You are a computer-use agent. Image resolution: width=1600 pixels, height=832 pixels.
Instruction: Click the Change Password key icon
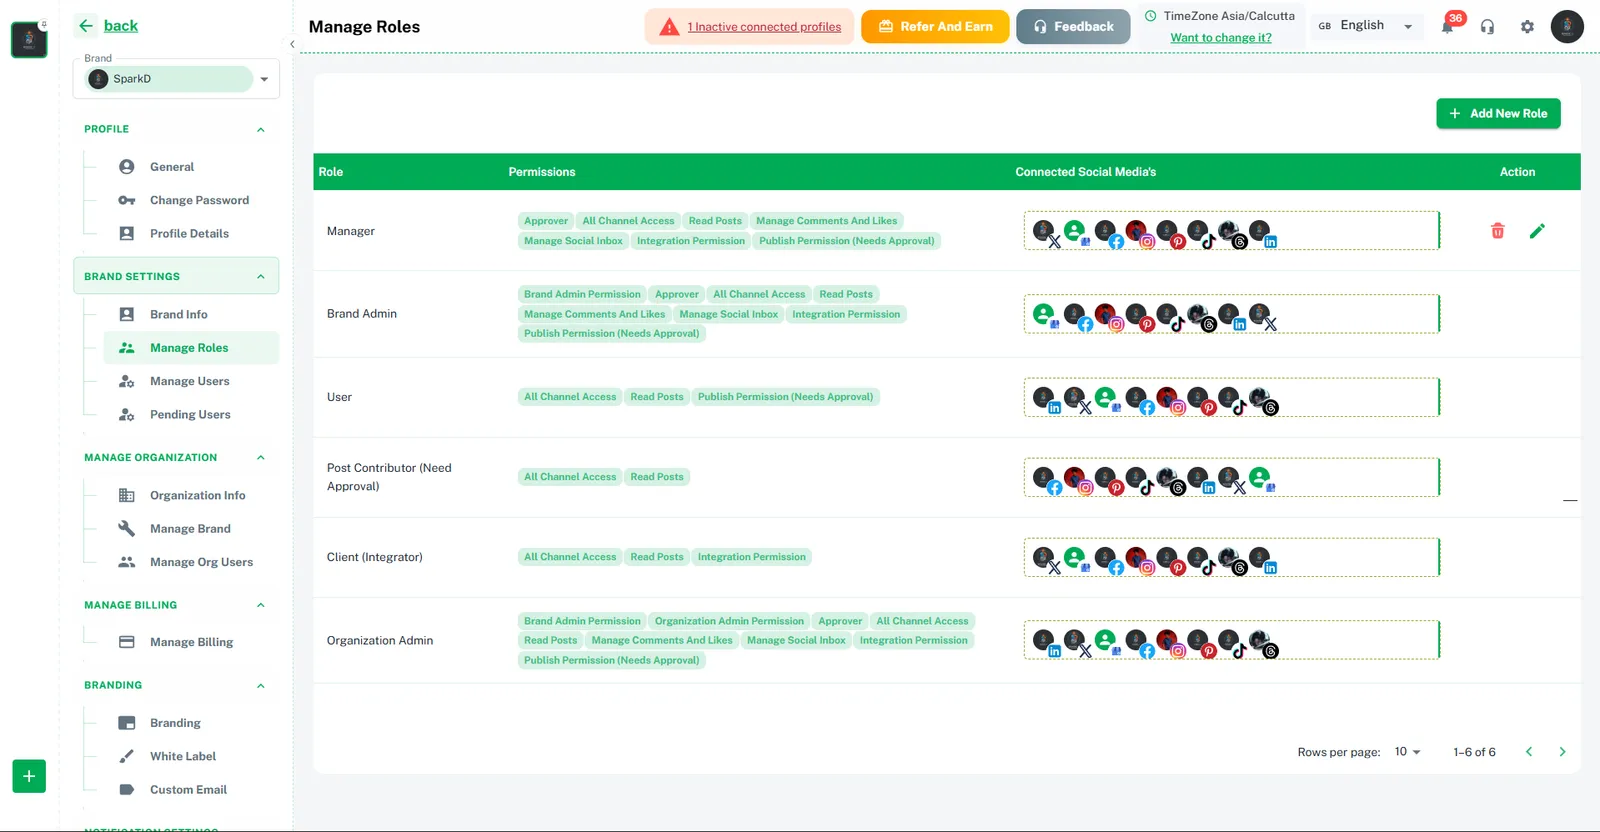127,200
